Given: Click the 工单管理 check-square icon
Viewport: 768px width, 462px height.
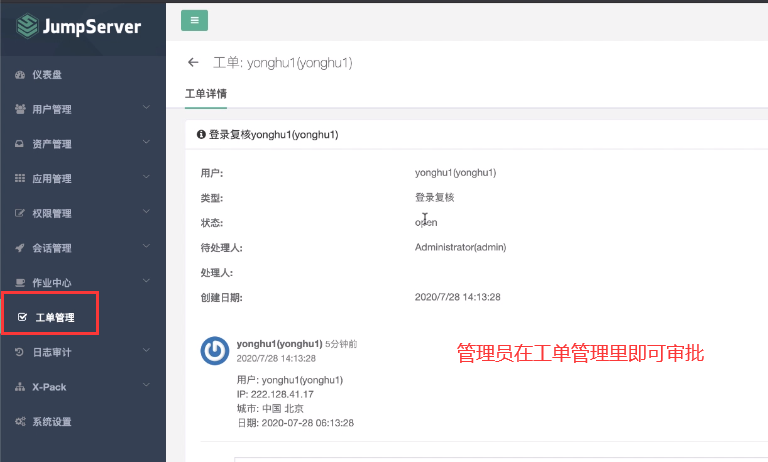Looking at the screenshot, I should [x=22, y=317].
